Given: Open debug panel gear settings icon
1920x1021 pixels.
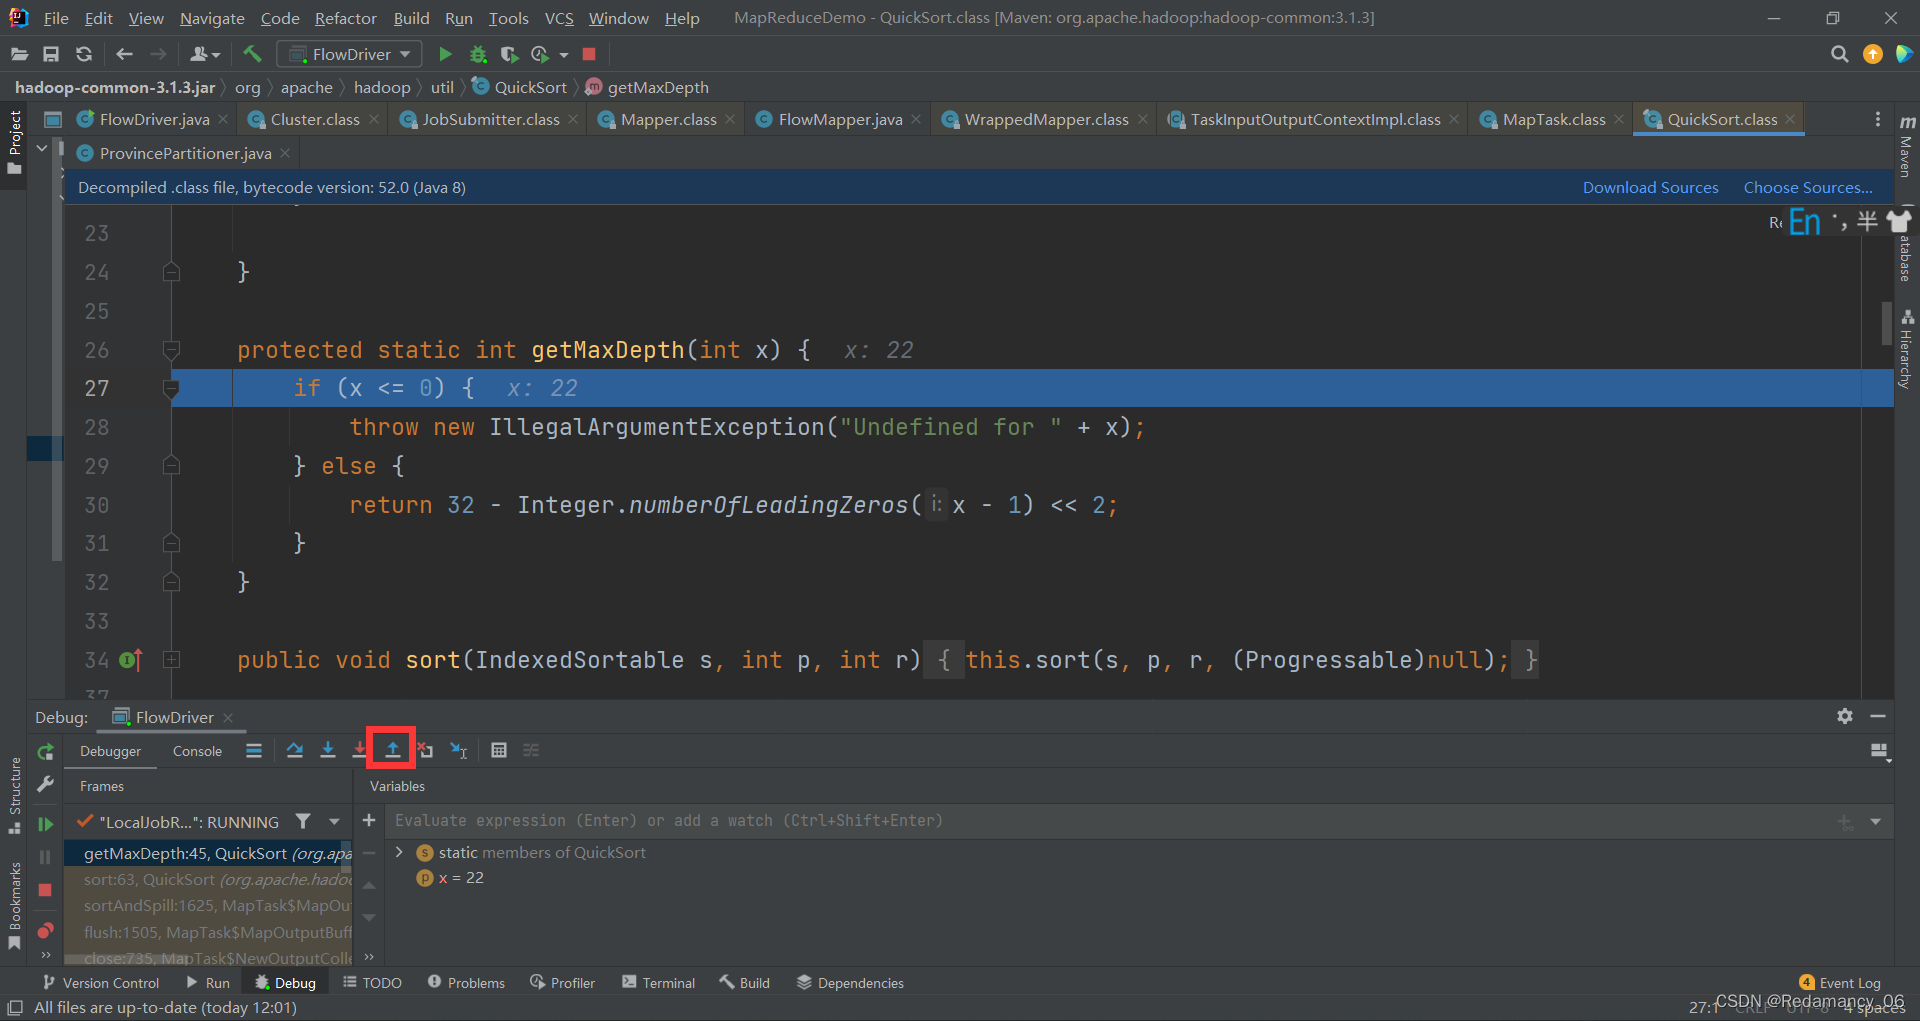Looking at the screenshot, I should [x=1845, y=716].
